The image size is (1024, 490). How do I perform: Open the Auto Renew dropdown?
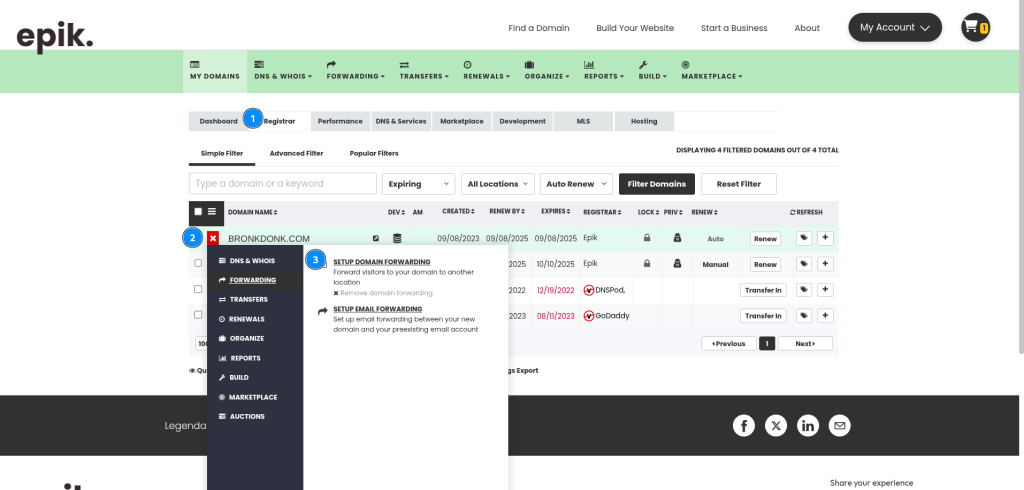pos(577,184)
